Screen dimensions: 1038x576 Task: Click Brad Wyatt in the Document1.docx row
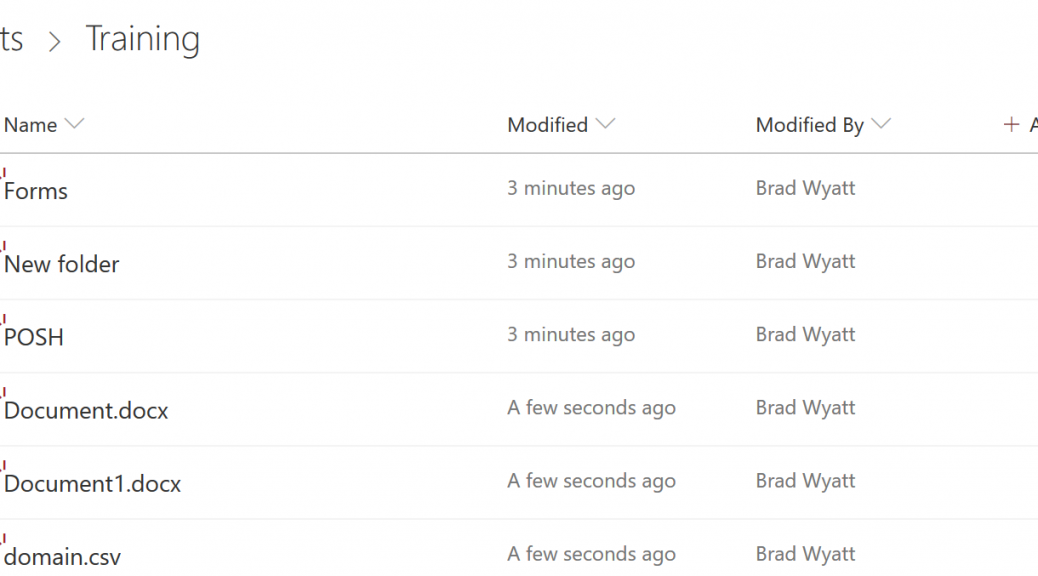click(x=805, y=481)
